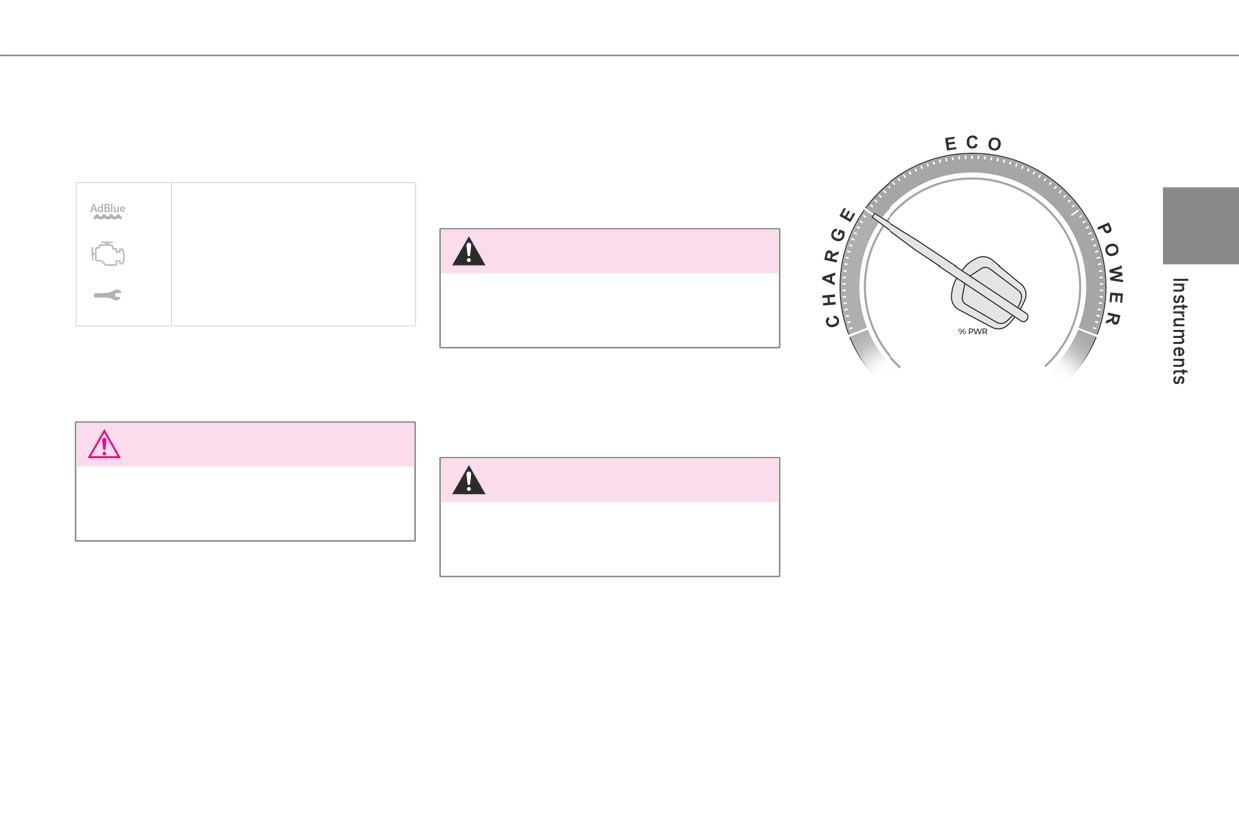Screen dimensions: 1239x825
Task: Click the engine diagnostic warning icon
Action: coord(108,254)
